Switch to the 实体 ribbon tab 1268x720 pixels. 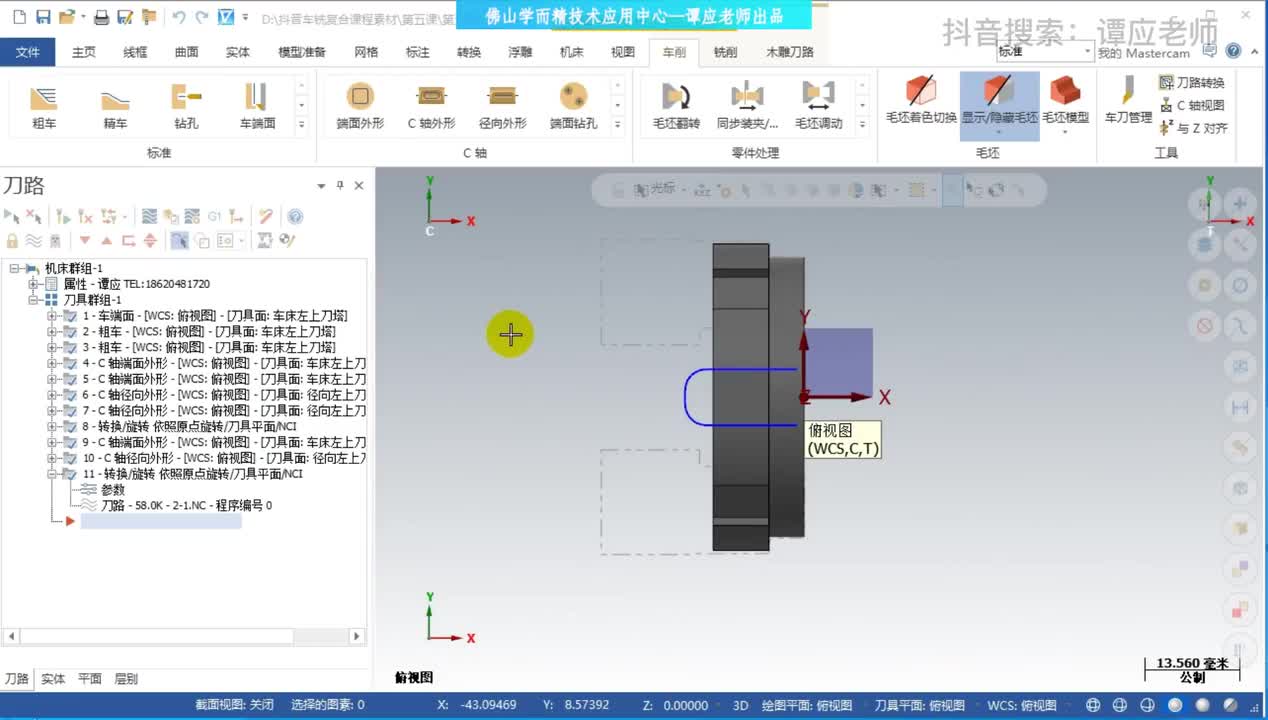click(x=238, y=52)
